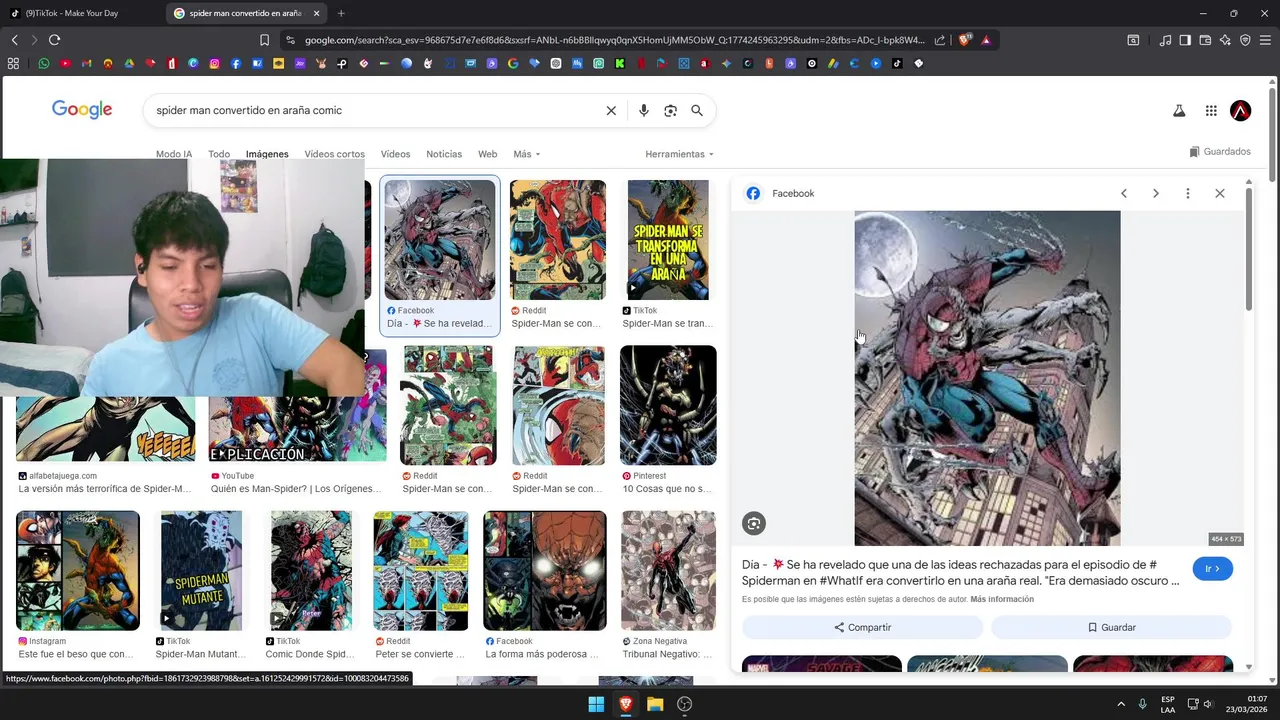1280x720 pixels.
Task: Open Brave Rewards triangle icon
Action: pos(986,40)
